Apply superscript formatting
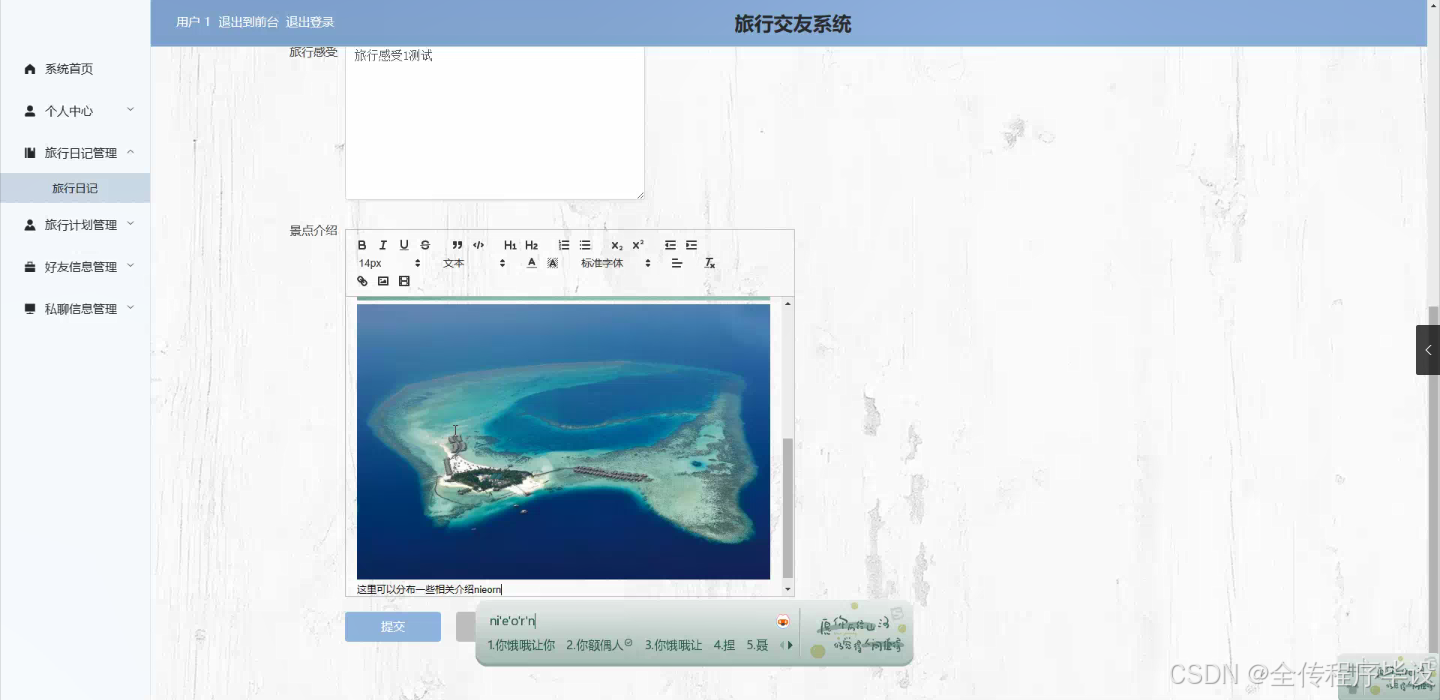 point(636,245)
